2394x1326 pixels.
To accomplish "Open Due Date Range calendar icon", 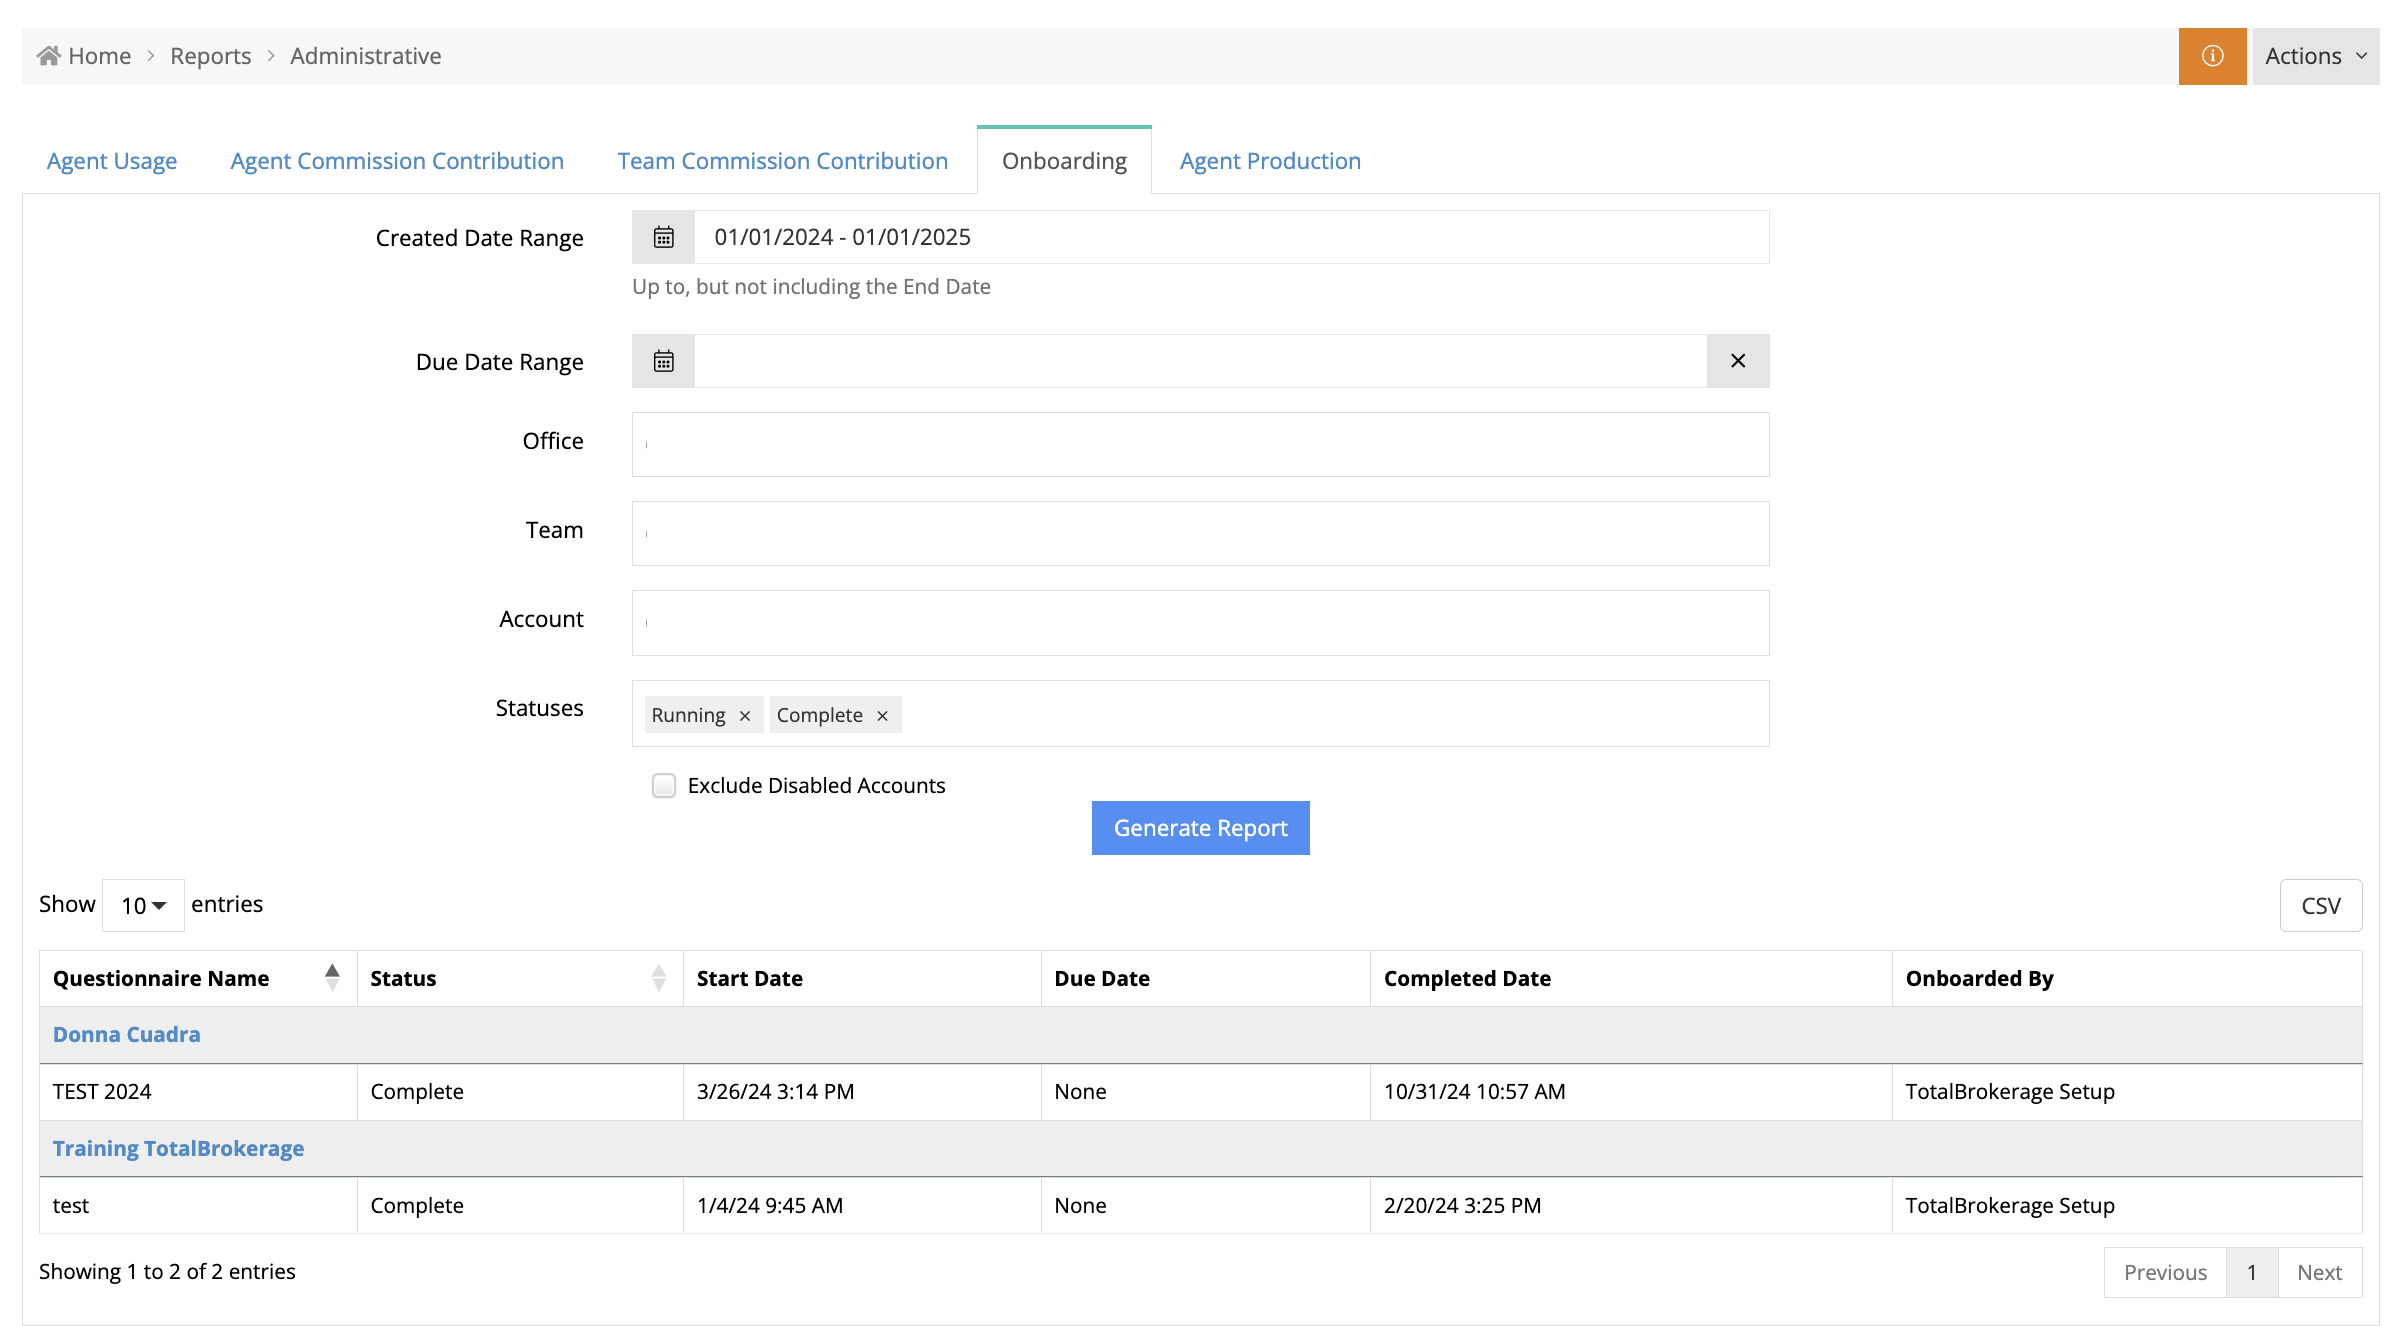I will [663, 361].
